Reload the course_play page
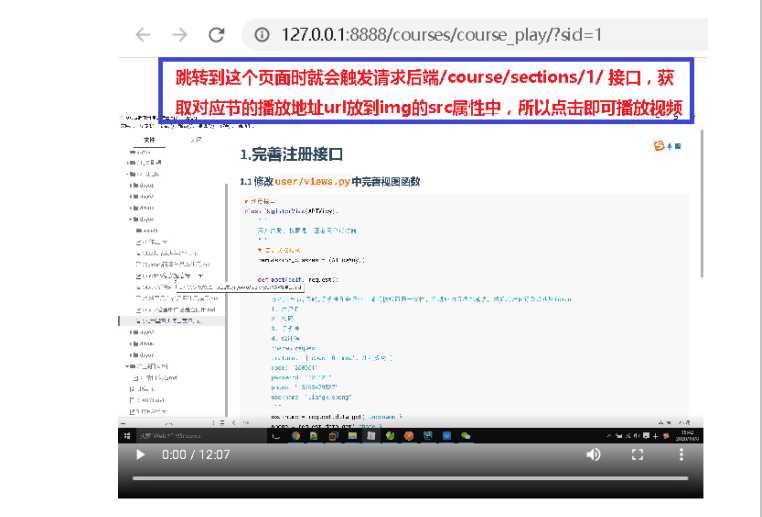762x517 pixels. [x=216, y=34]
